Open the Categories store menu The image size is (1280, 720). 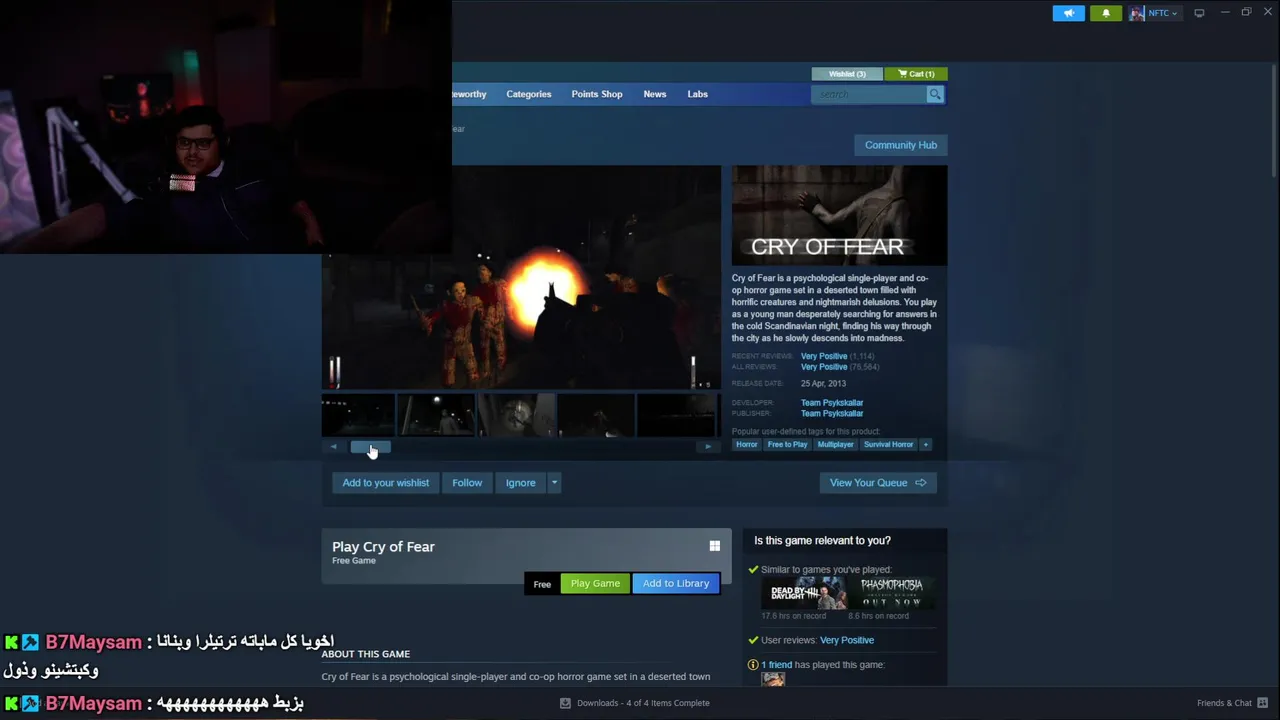click(528, 94)
